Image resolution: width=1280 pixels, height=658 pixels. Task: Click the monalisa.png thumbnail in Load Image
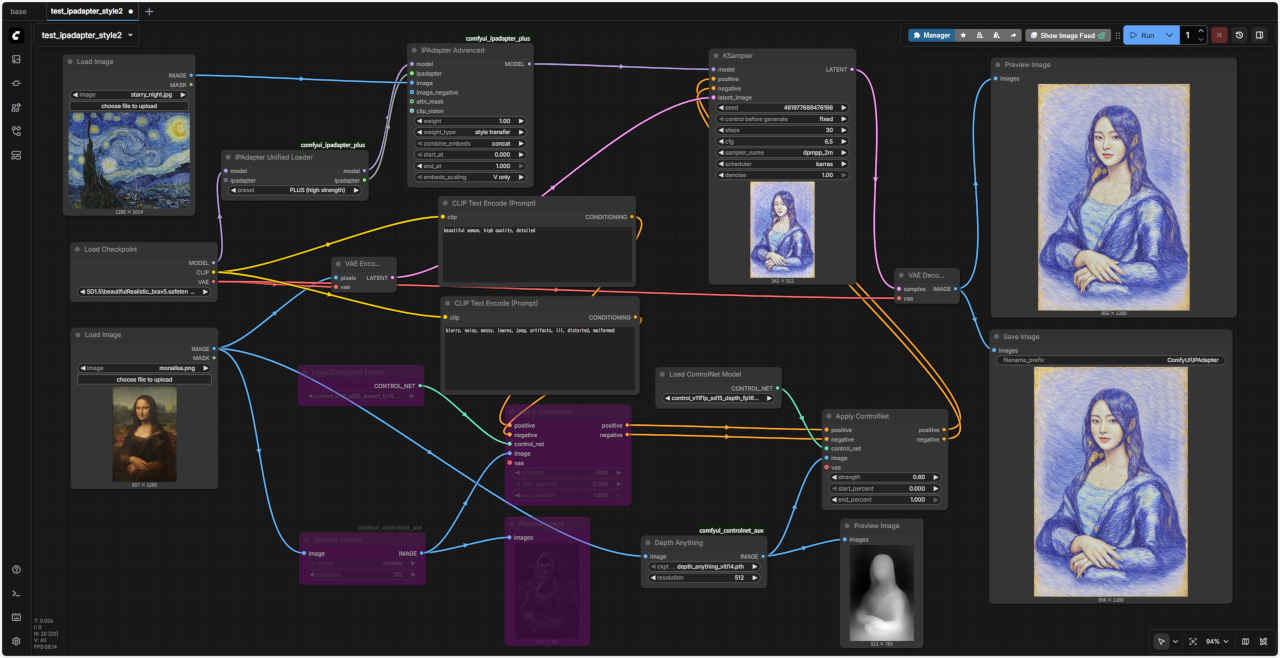145,434
